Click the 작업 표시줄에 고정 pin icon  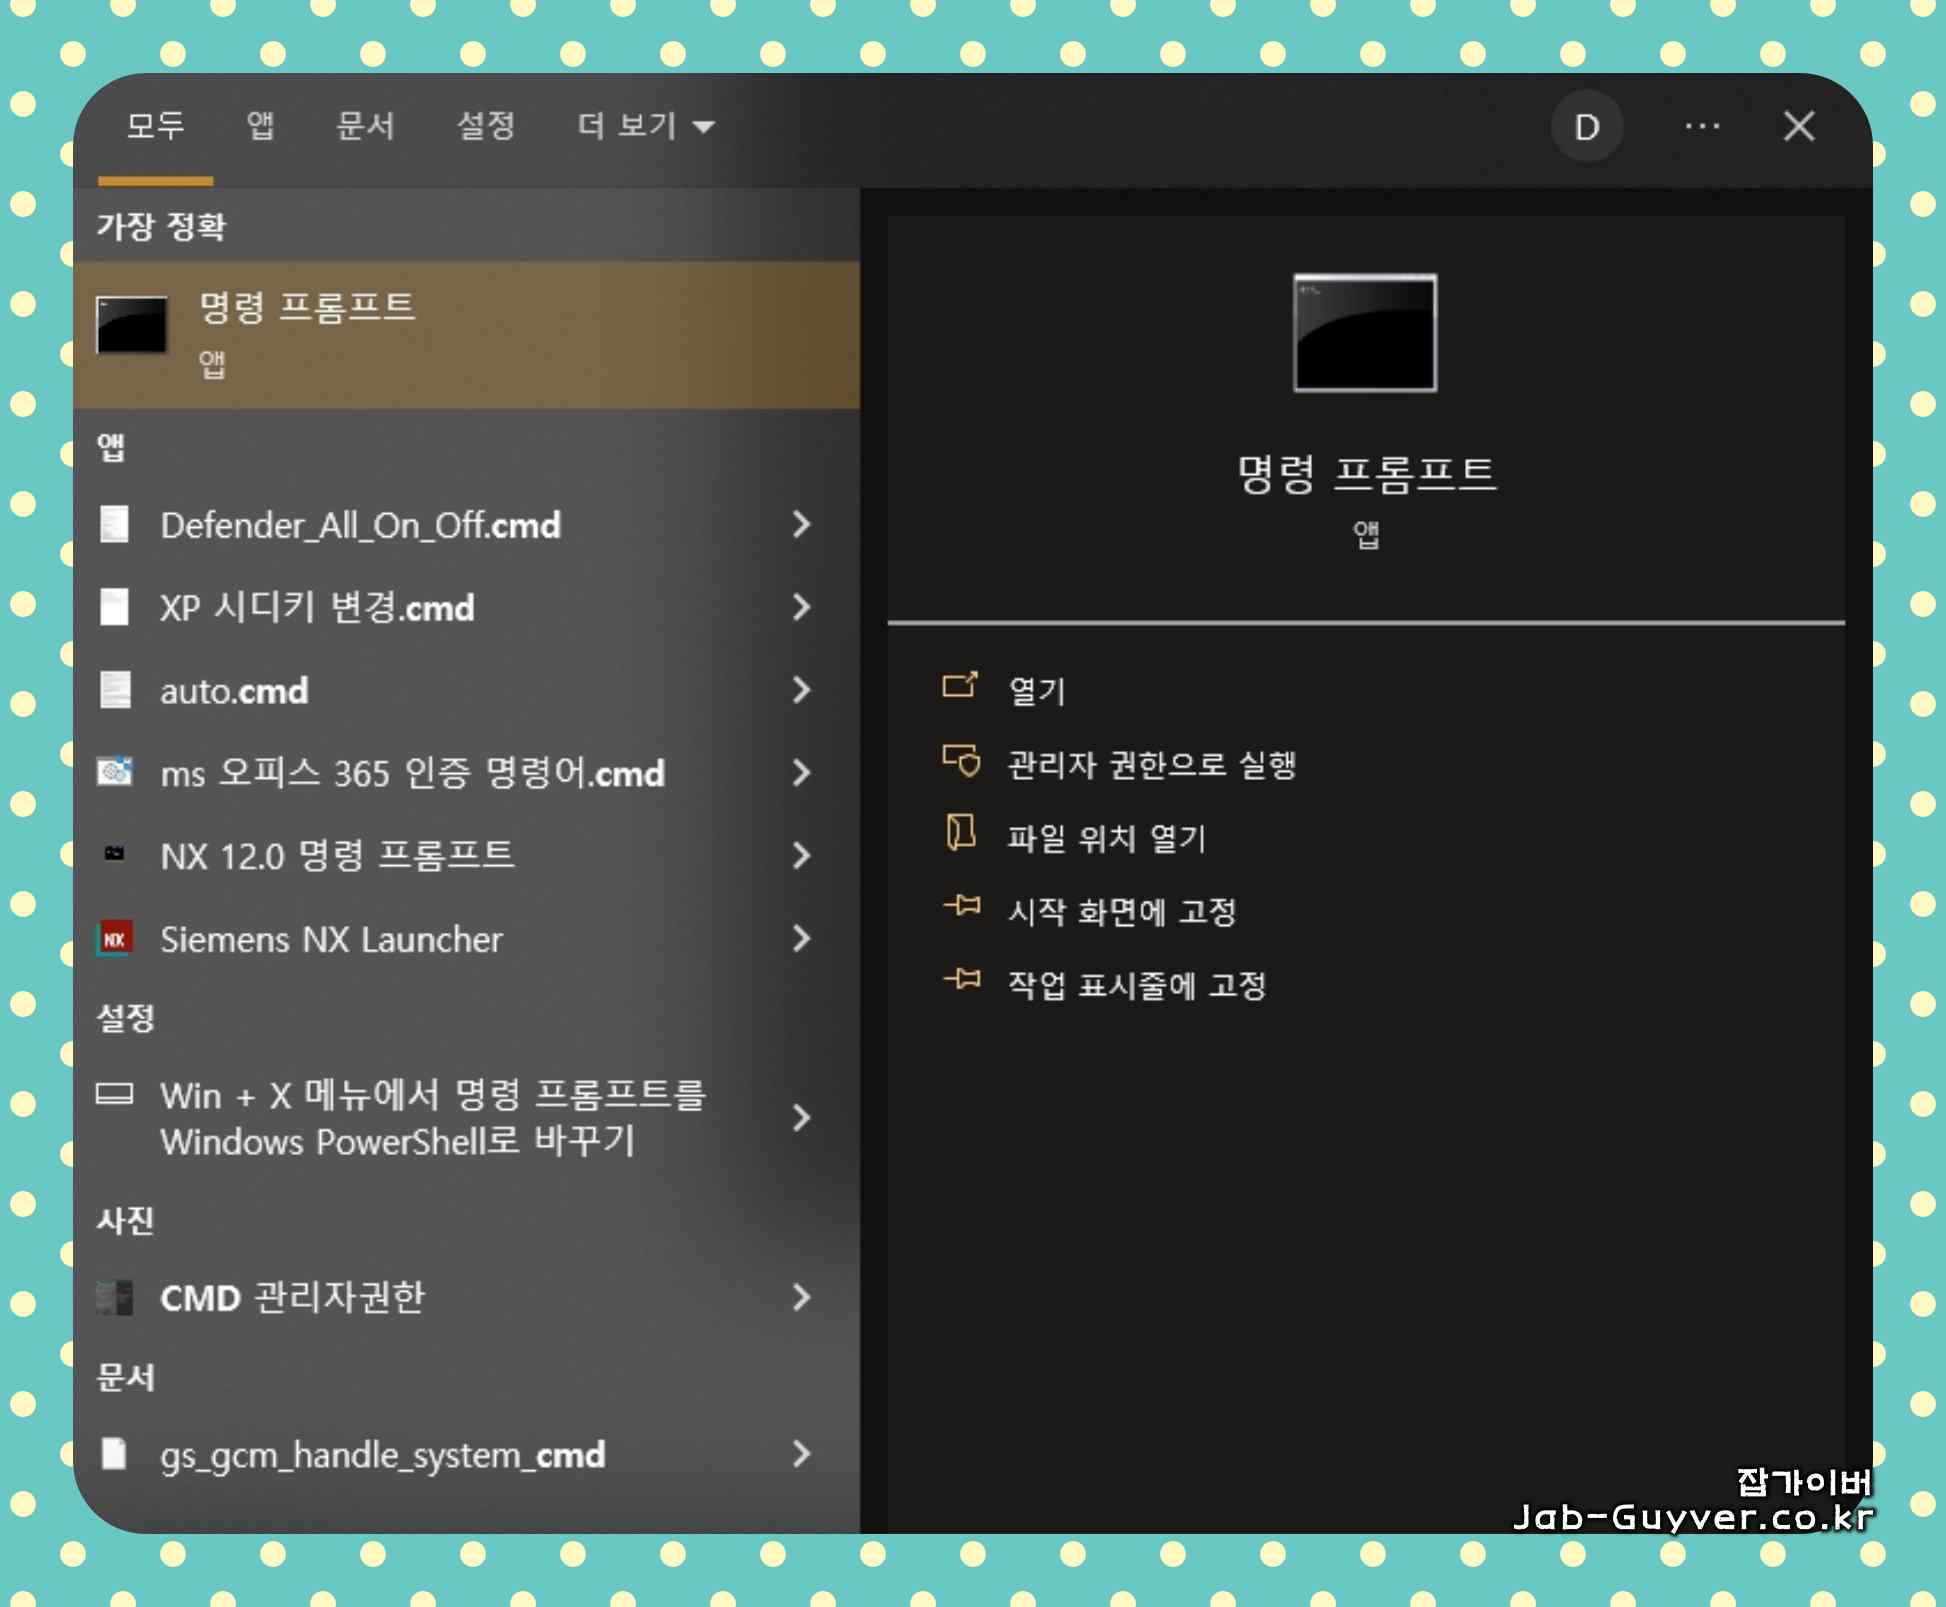tap(962, 980)
